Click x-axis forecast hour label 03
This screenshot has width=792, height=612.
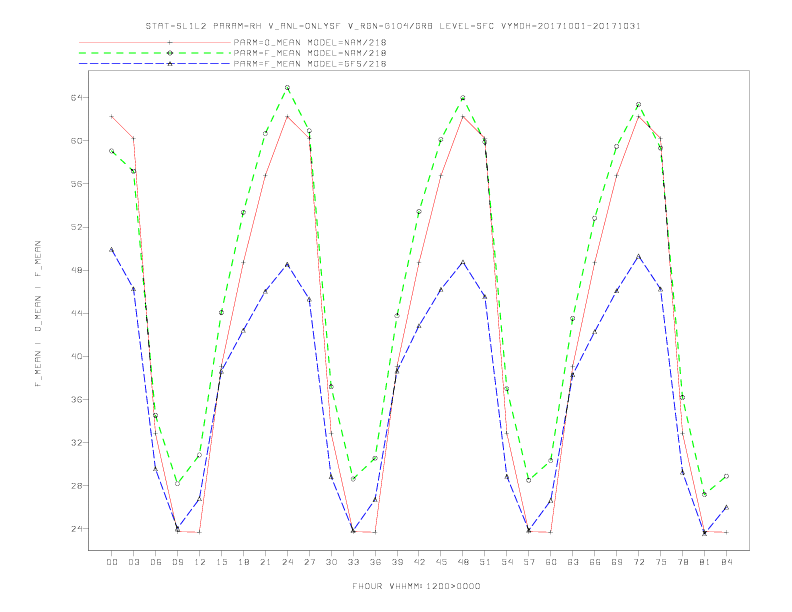pyautogui.click(x=133, y=562)
